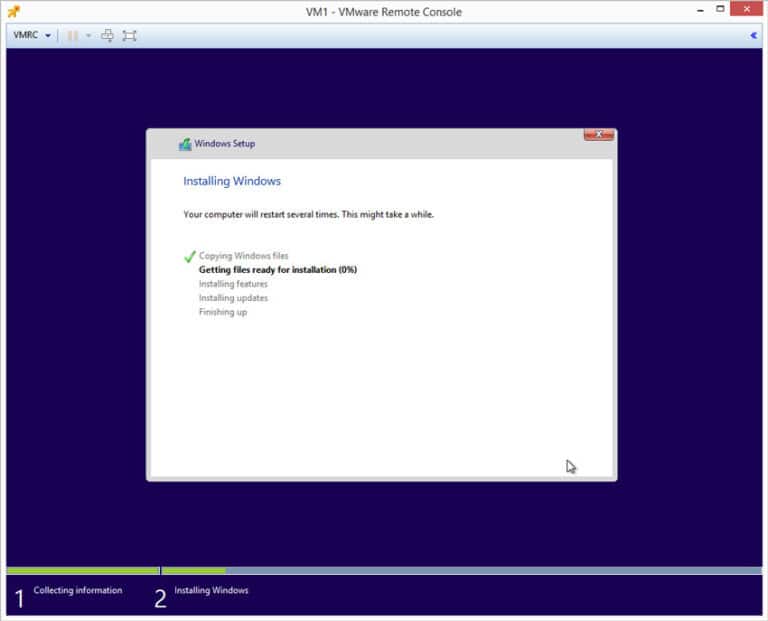
Task: Enter full screen mode icon
Action: click(x=129, y=35)
